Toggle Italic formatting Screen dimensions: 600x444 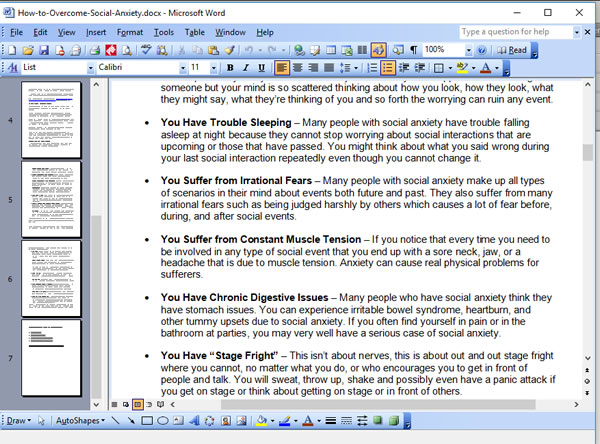[246, 68]
